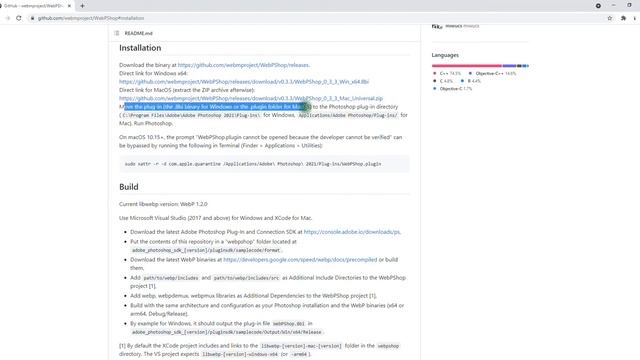Click the 'Build with the same architecture' bullet

pos(267,309)
